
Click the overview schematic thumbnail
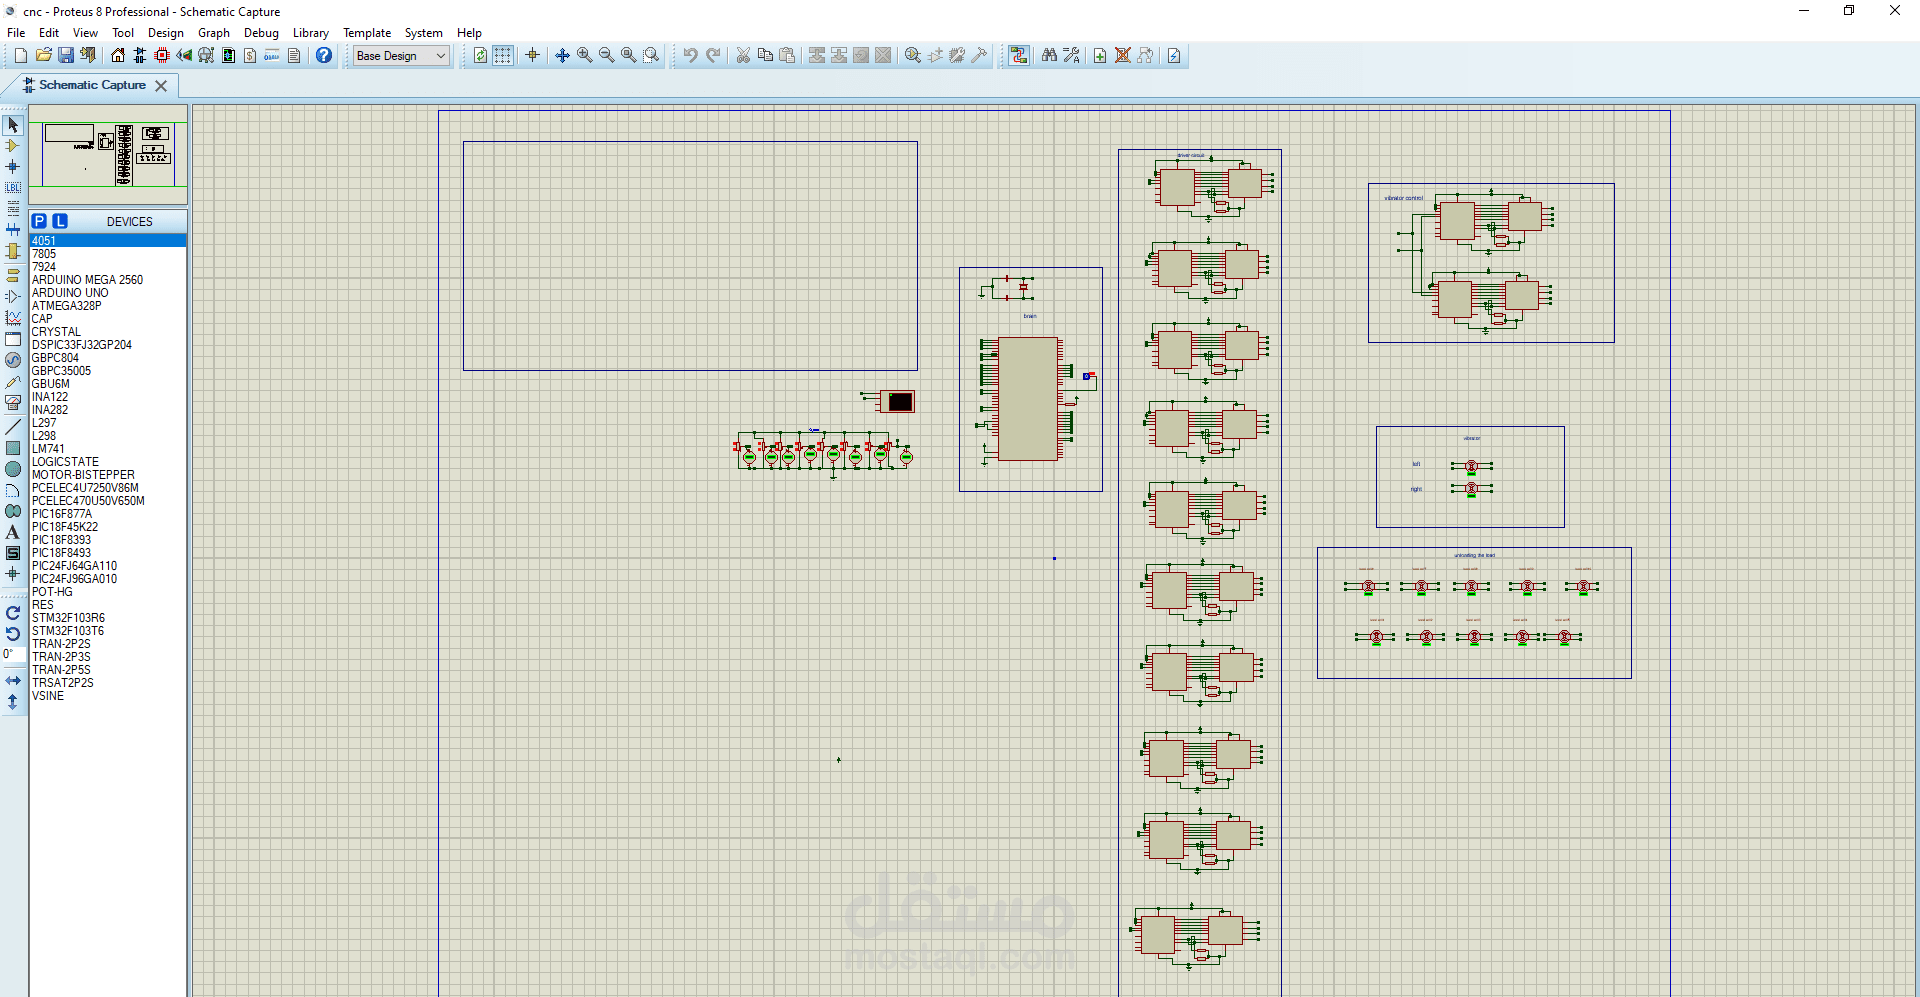point(108,154)
